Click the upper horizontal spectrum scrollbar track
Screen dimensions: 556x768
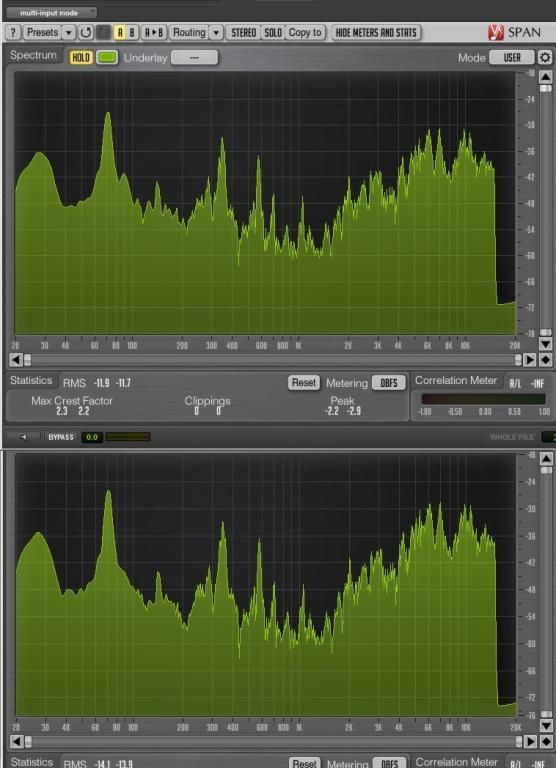pyautogui.click(x=273, y=360)
